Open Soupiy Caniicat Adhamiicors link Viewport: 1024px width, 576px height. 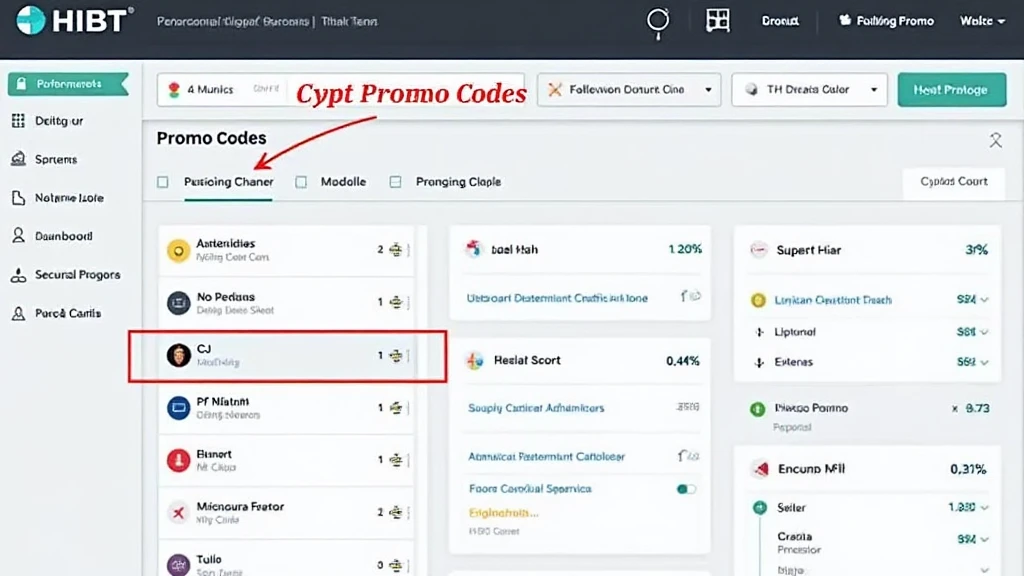[x=536, y=408]
